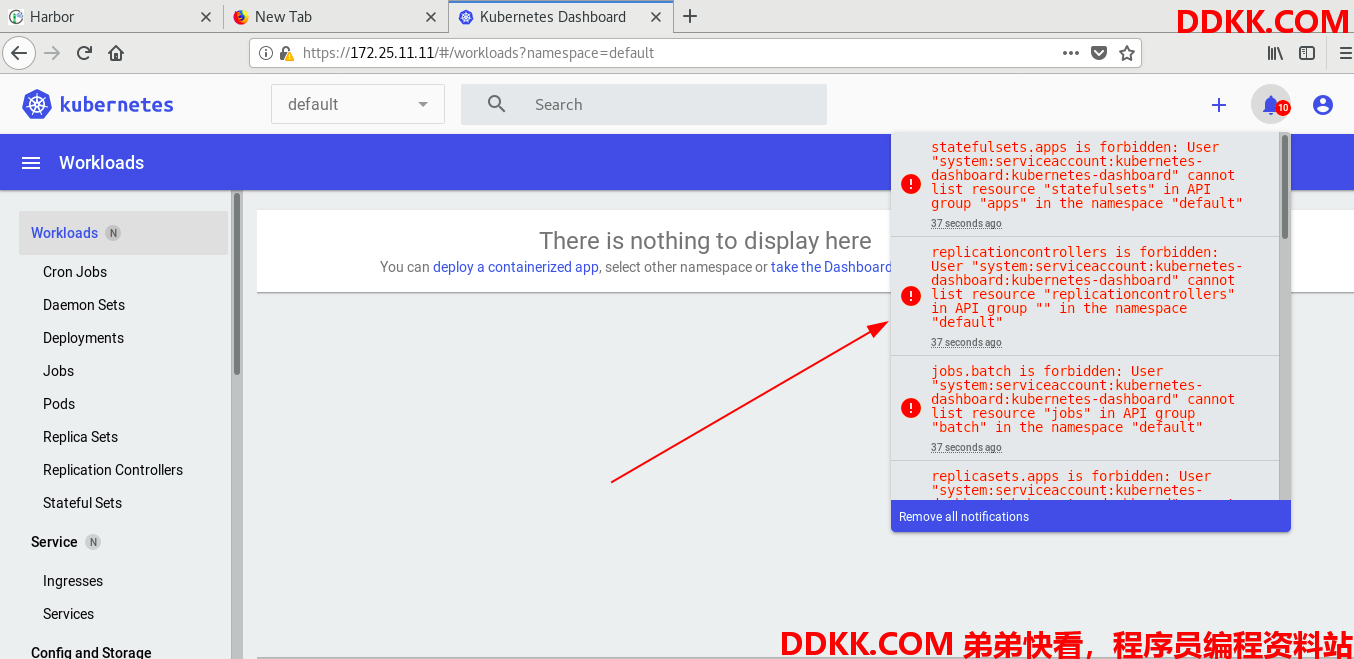The height and width of the screenshot is (659, 1354).
Task: Click error icon of replicationcontrollers notification
Action: [x=911, y=296]
